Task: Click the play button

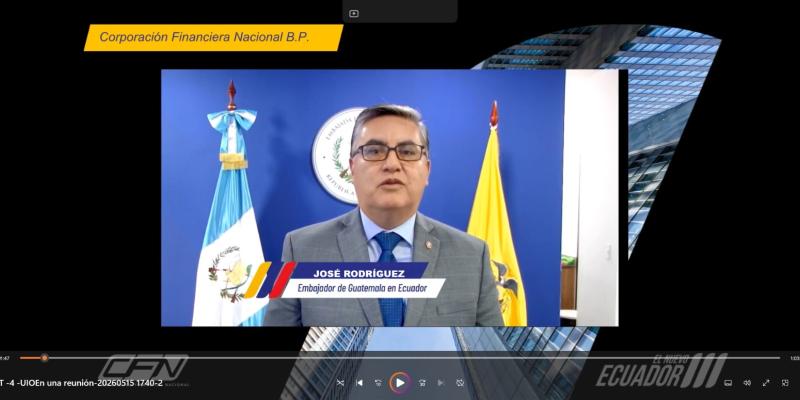Action: pos(400,383)
